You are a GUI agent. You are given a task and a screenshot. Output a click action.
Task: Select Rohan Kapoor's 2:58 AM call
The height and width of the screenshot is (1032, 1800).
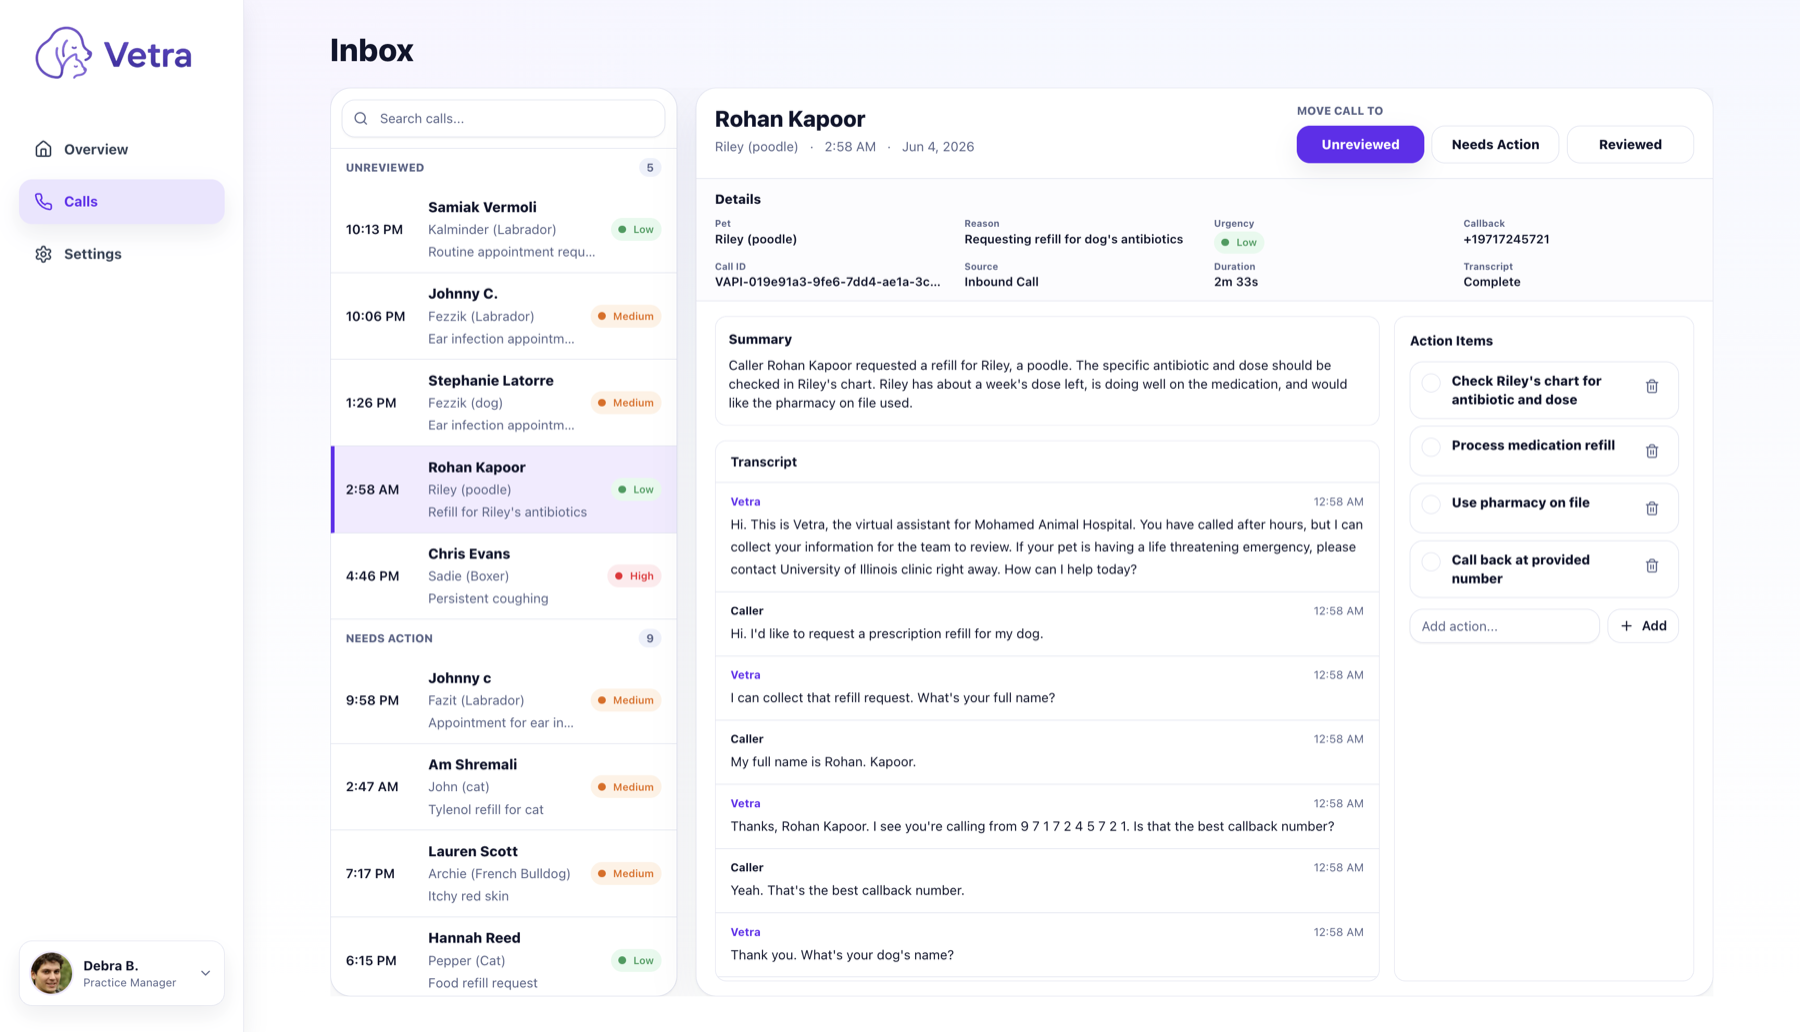coord(504,489)
